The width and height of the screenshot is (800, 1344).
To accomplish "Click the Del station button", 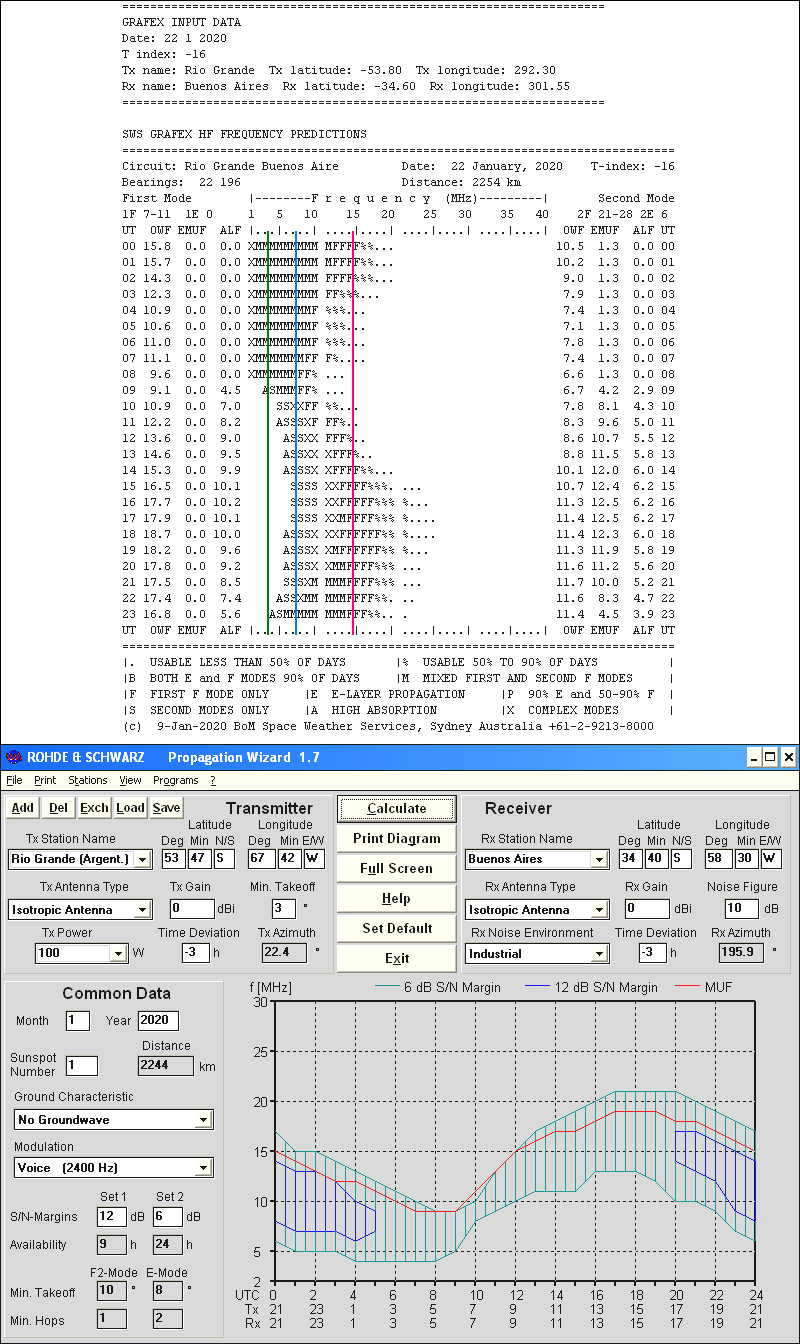I will point(59,808).
